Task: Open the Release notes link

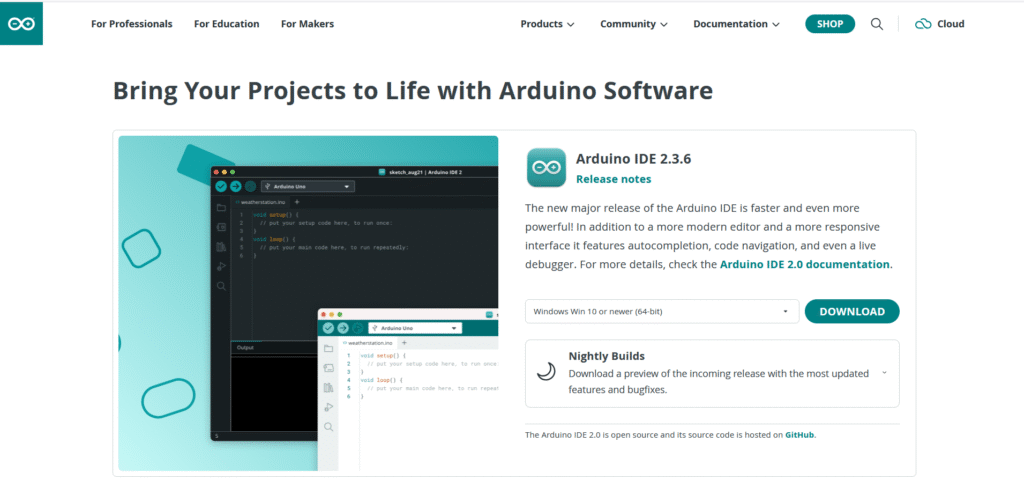Action: pos(613,179)
